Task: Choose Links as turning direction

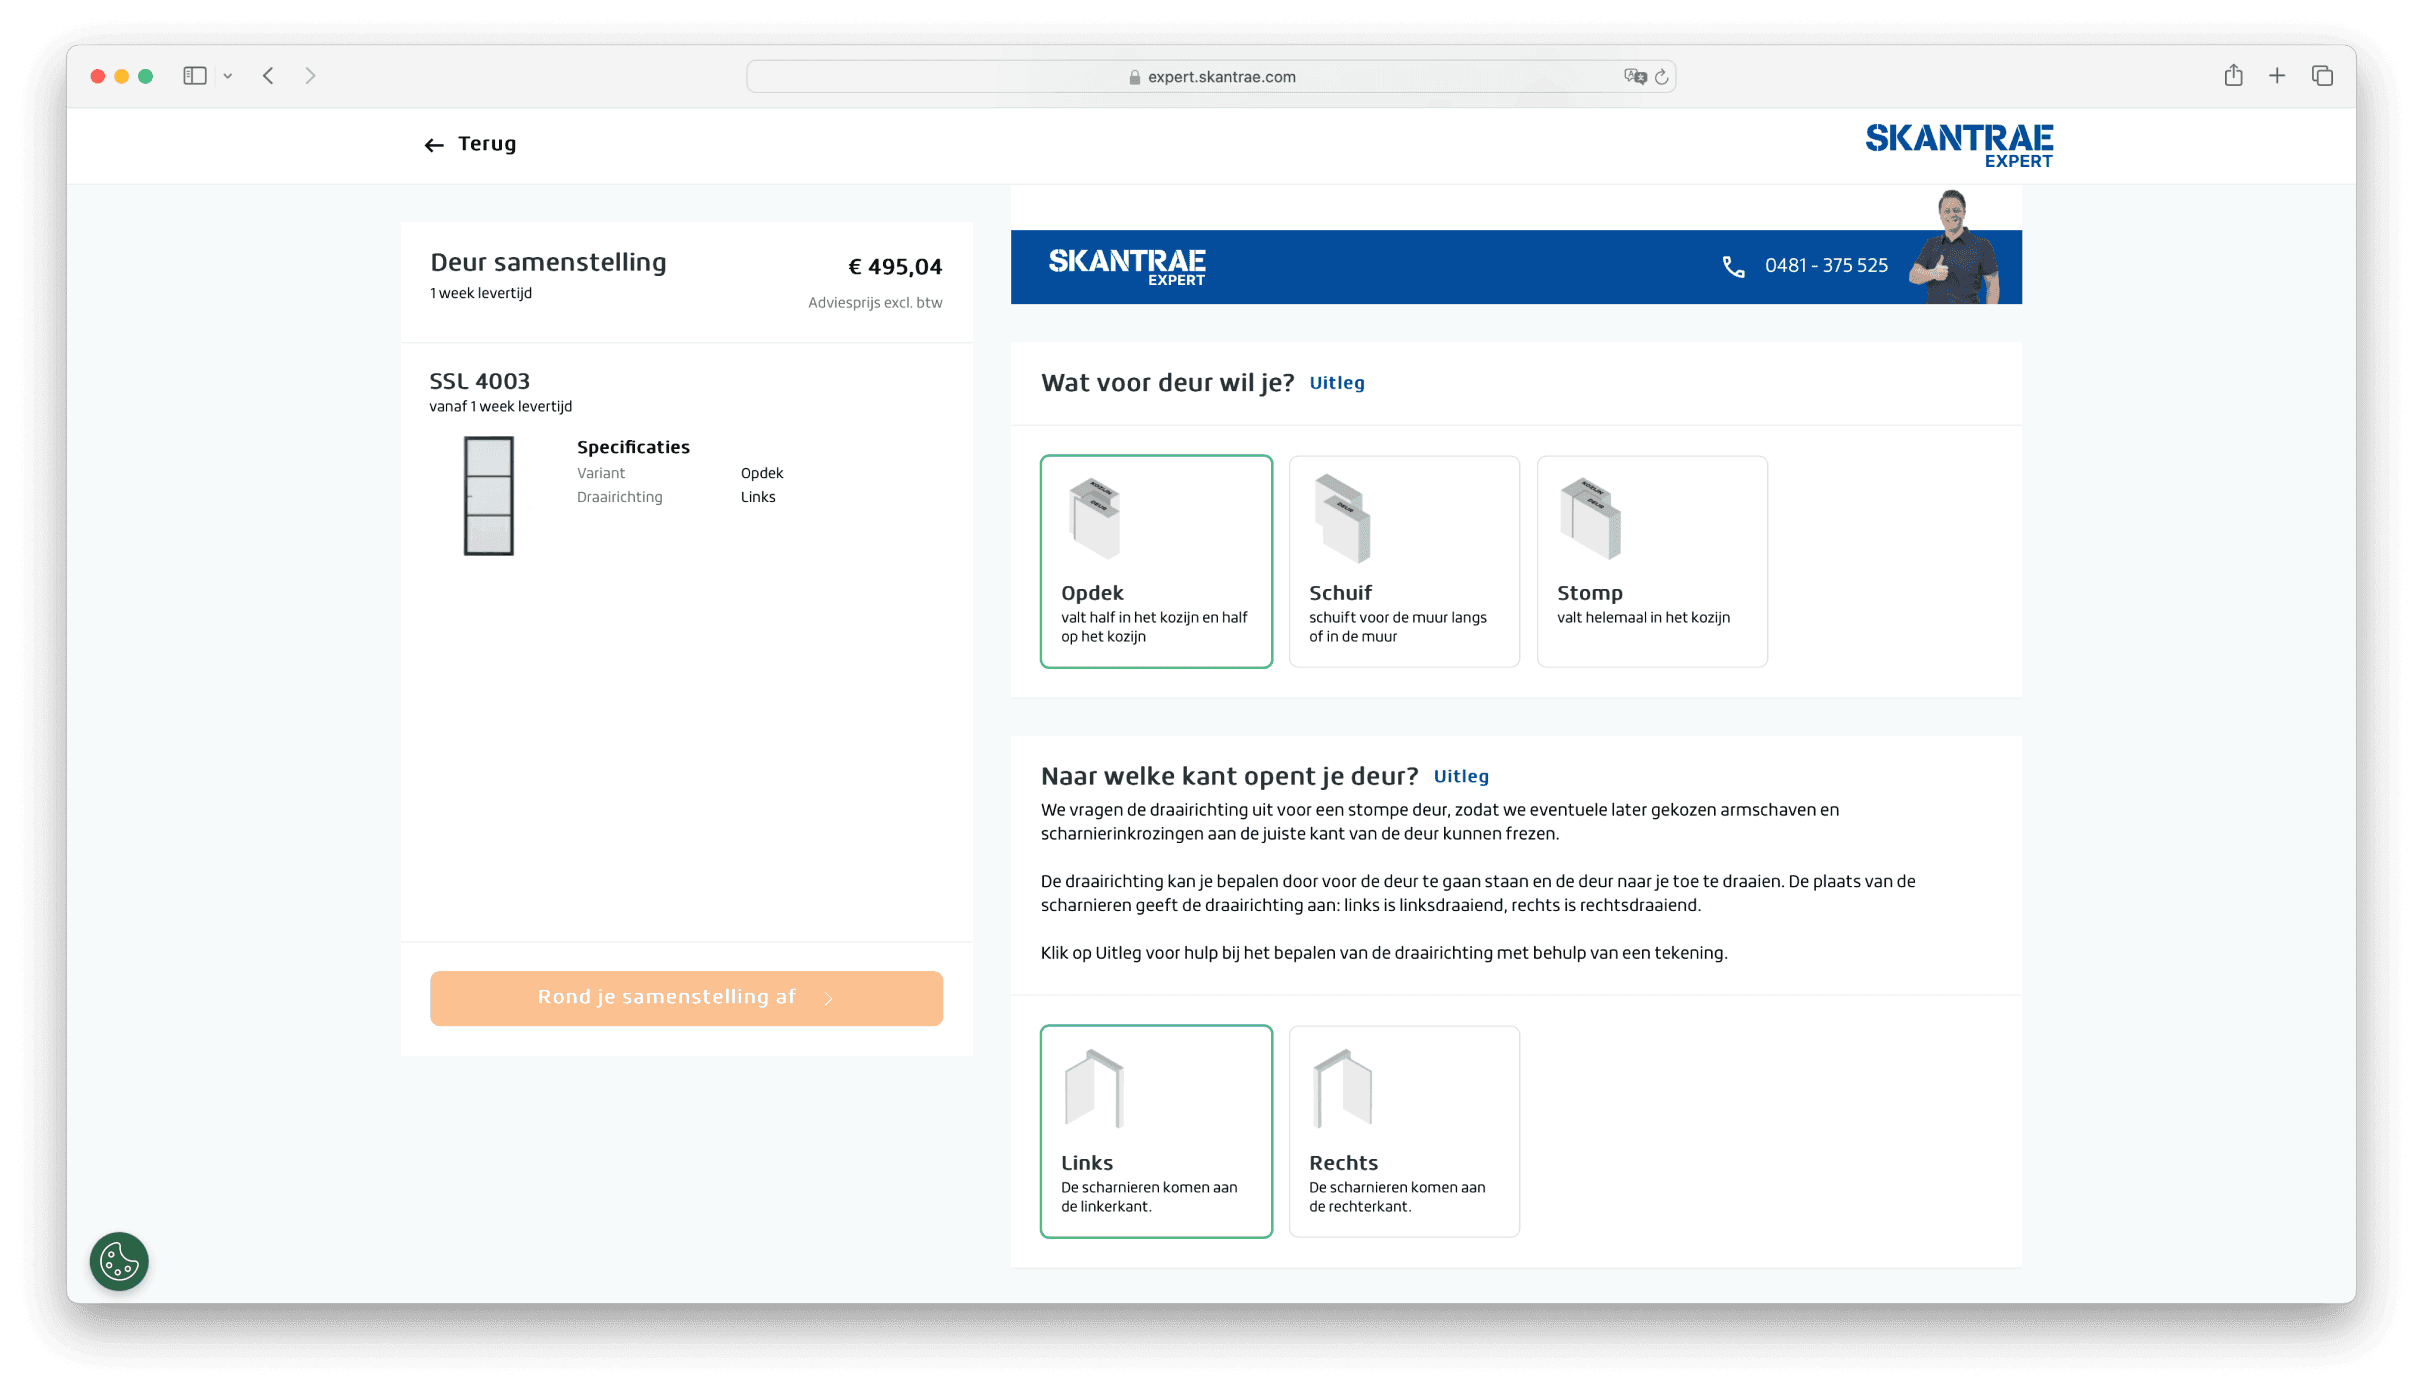Action: pos(1156,1131)
